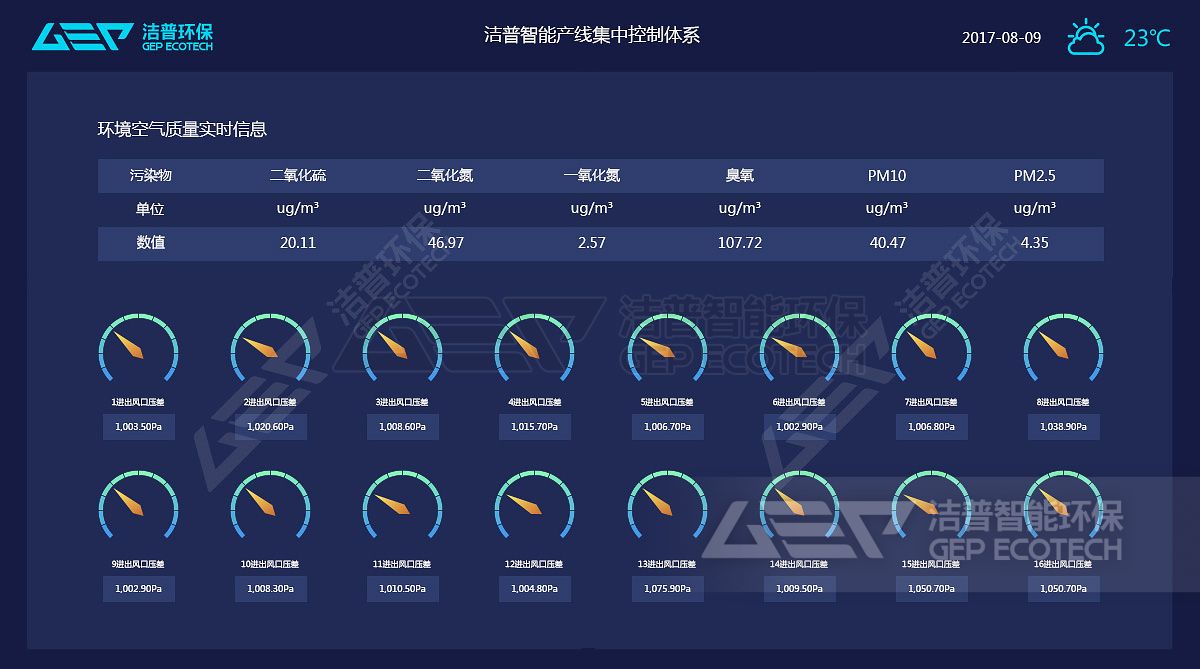The image size is (1200, 669).
Task: Click the PM2.5 column header
Action: point(1034,176)
